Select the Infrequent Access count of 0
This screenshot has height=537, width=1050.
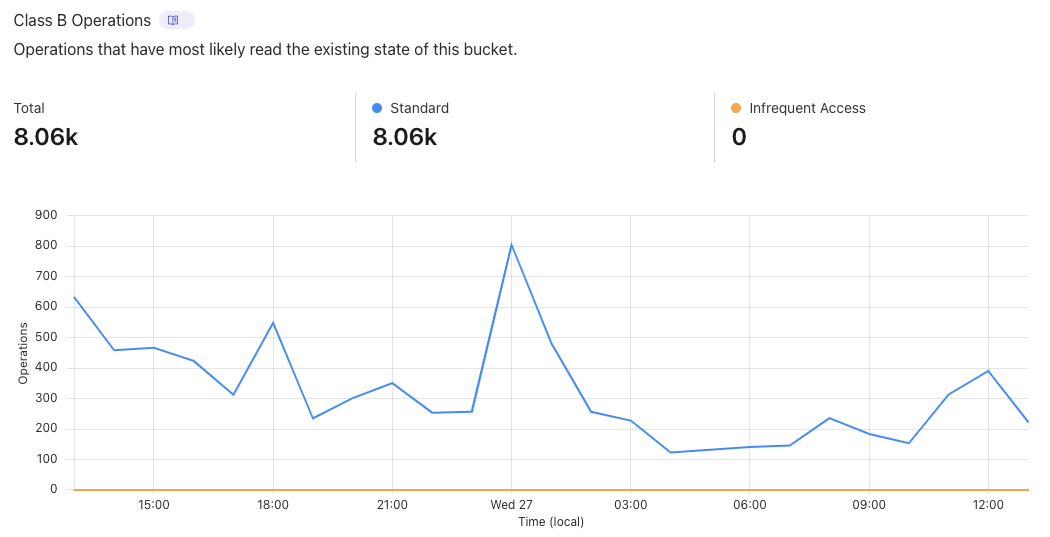(739, 137)
